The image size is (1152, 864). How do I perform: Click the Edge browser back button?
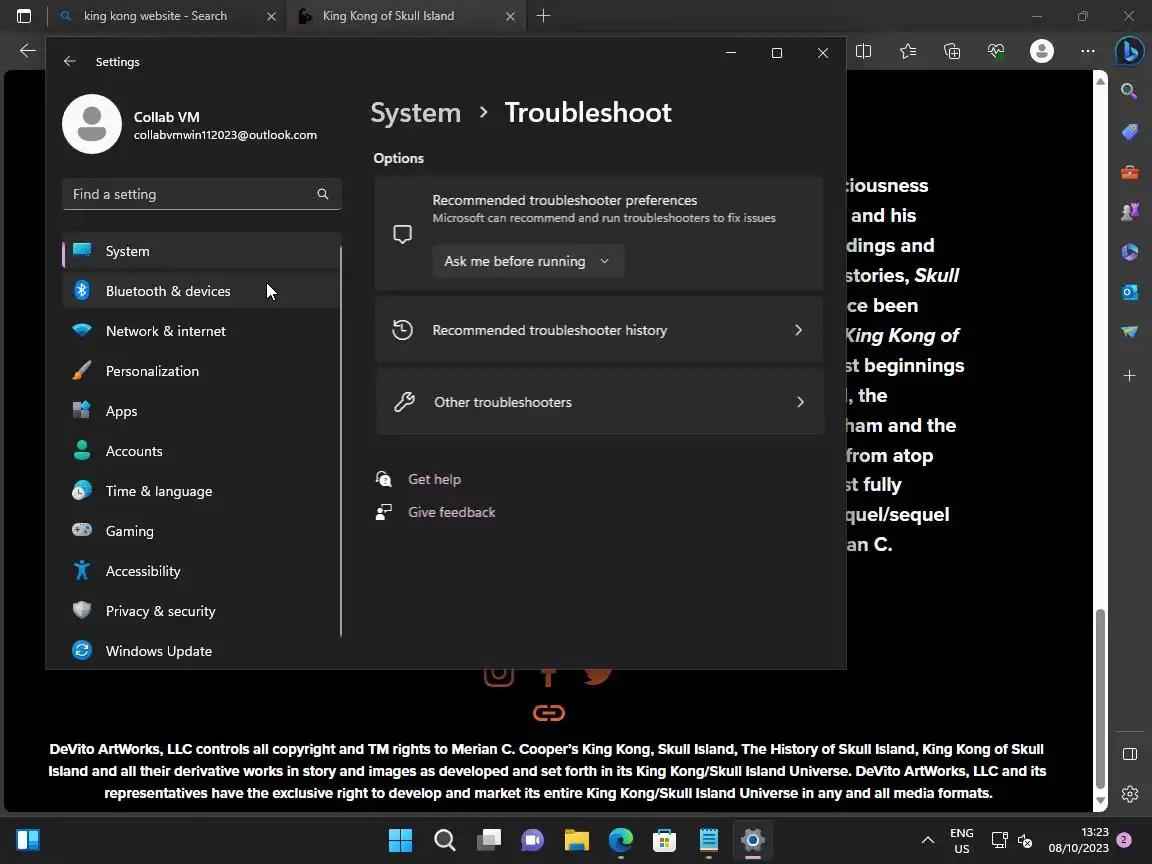[x=27, y=51]
